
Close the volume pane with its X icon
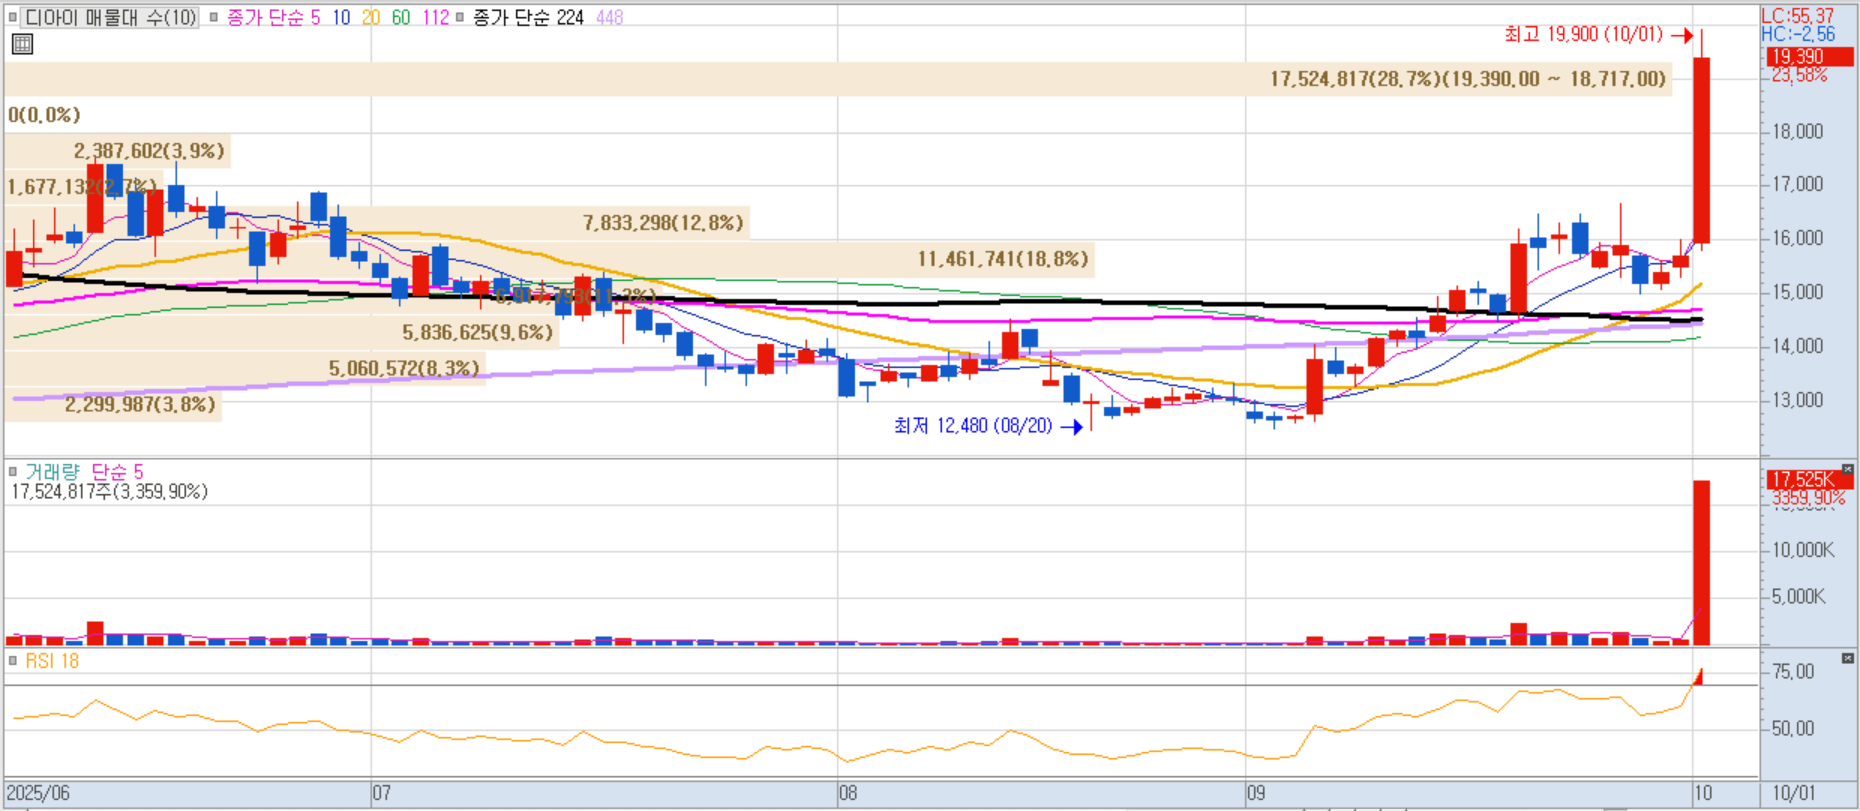tap(1847, 469)
